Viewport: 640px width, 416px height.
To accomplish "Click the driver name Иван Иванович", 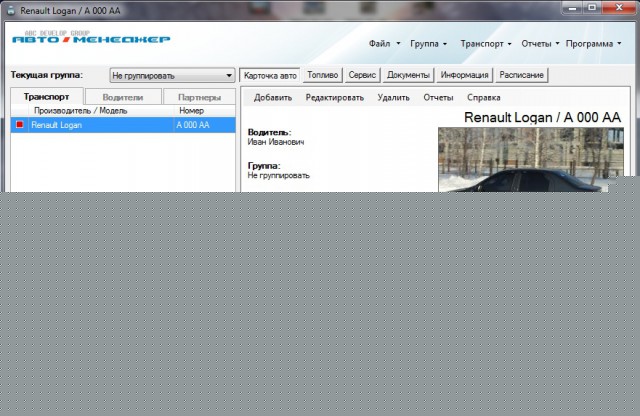I will click(x=276, y=142).
